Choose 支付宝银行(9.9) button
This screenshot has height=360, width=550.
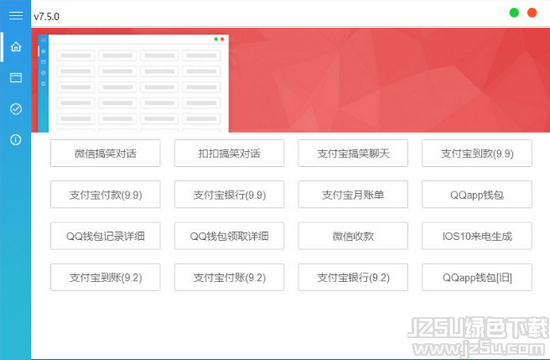229,194
